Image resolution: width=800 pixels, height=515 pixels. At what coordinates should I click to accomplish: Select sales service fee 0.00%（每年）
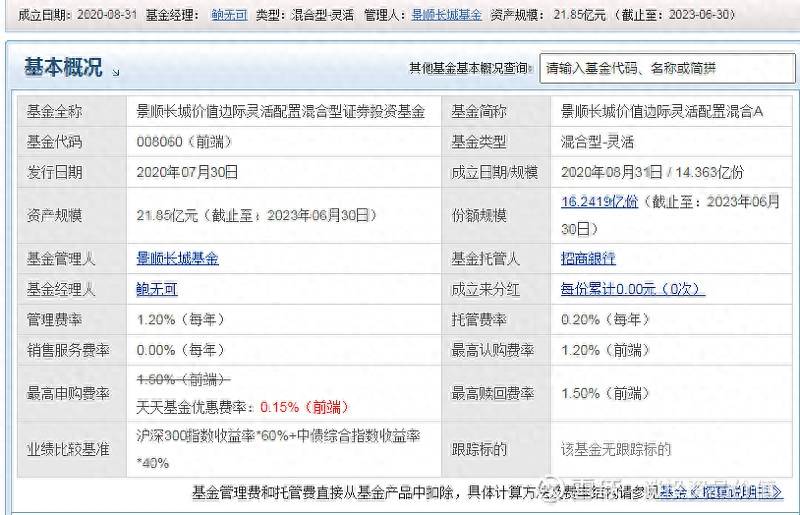(x=181, y=350)
